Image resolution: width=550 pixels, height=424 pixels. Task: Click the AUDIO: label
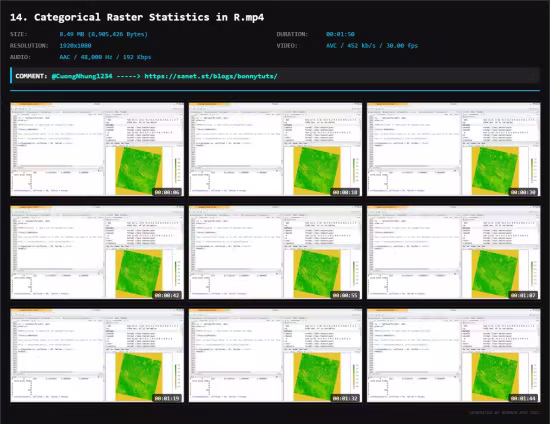pyautogui.click(x=20, y=57)
